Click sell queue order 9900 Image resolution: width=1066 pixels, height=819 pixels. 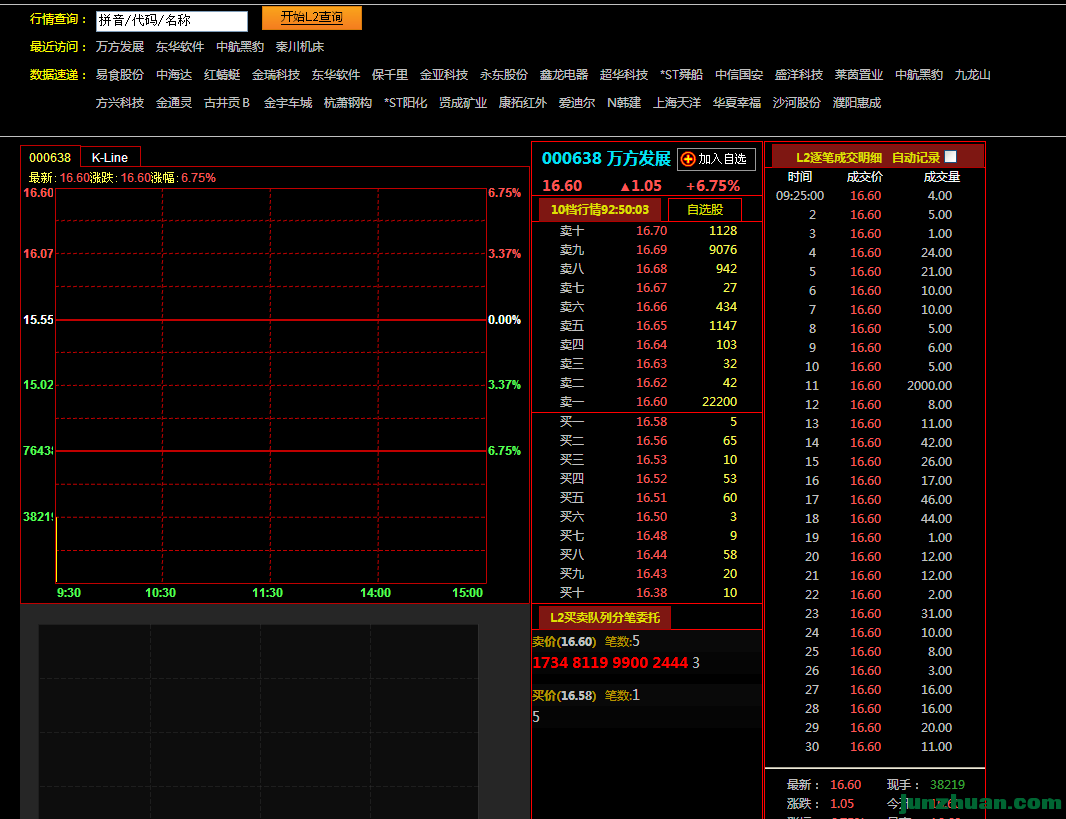pos(629,663)
